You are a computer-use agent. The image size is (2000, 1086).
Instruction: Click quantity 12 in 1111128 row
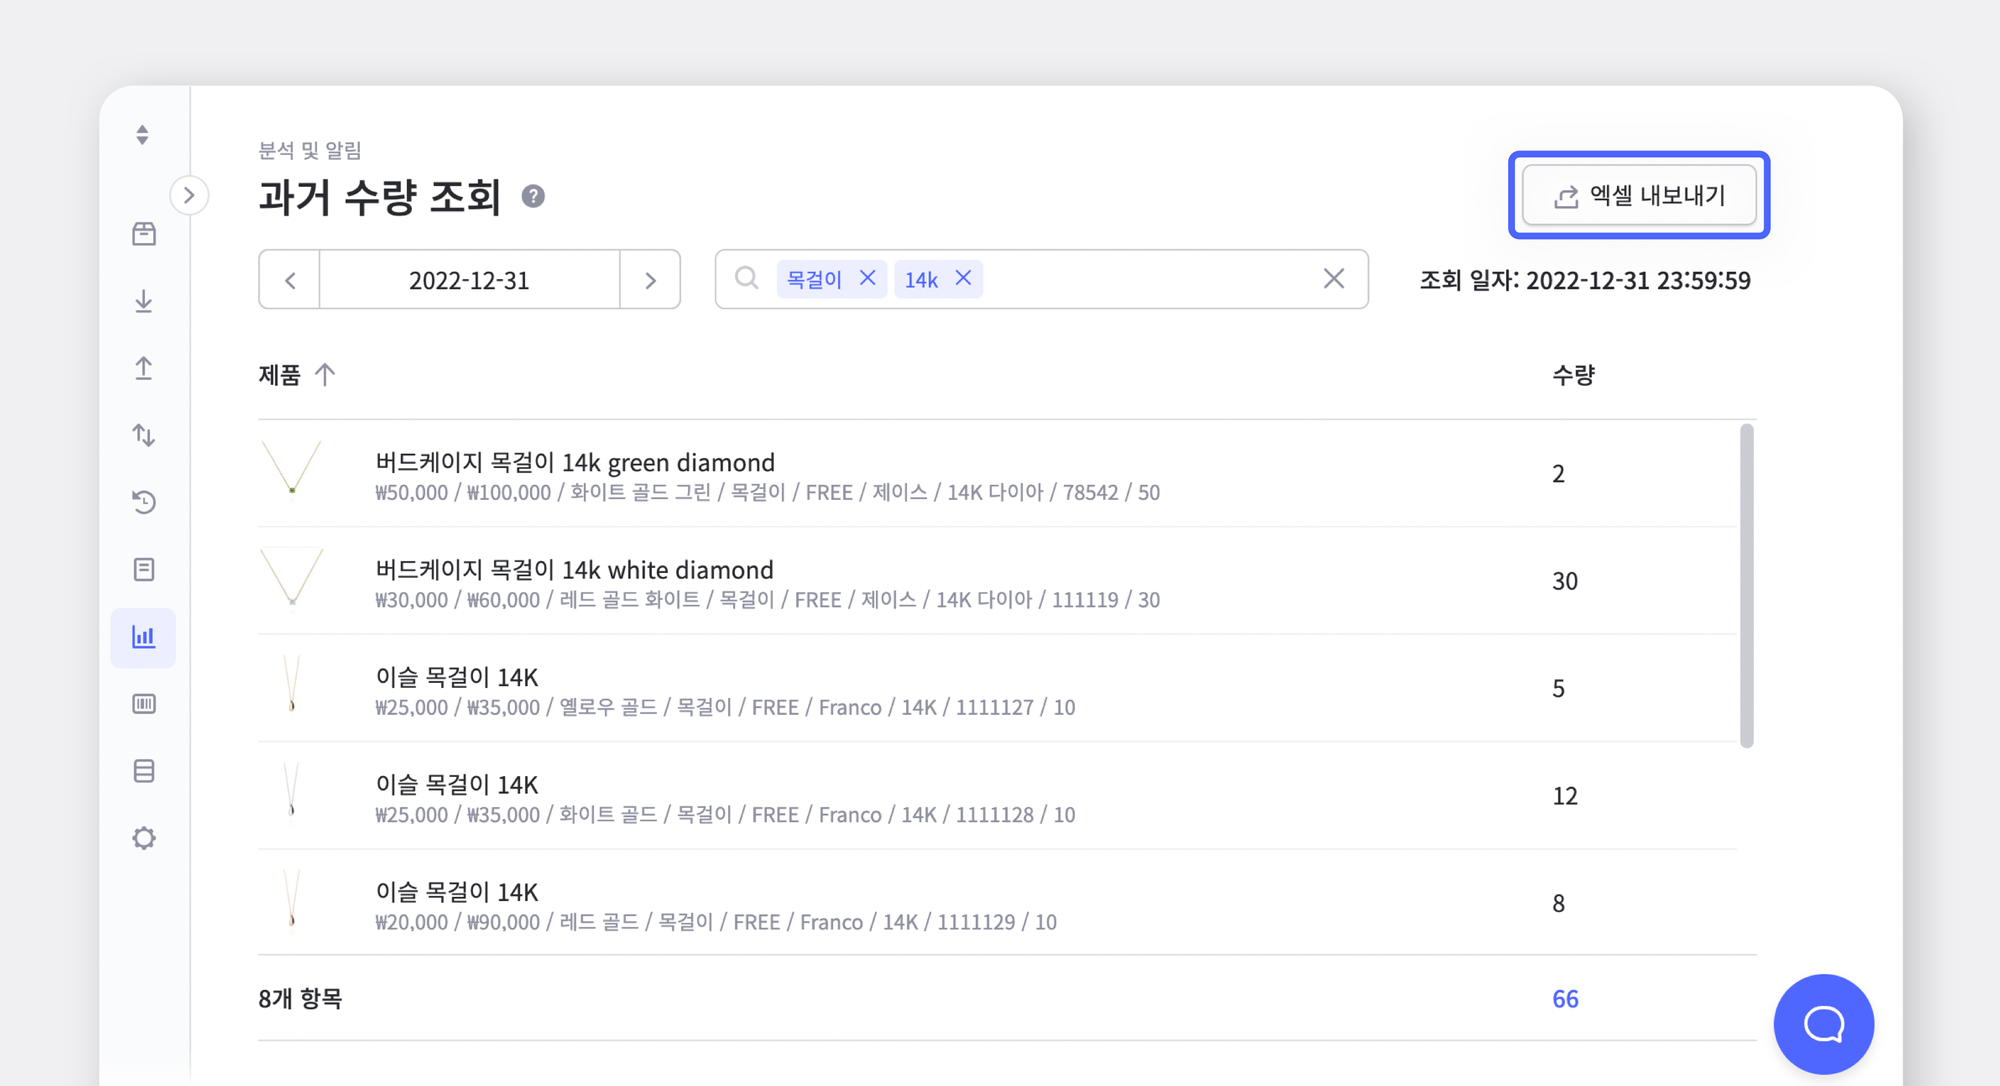tap(1565, 796)
